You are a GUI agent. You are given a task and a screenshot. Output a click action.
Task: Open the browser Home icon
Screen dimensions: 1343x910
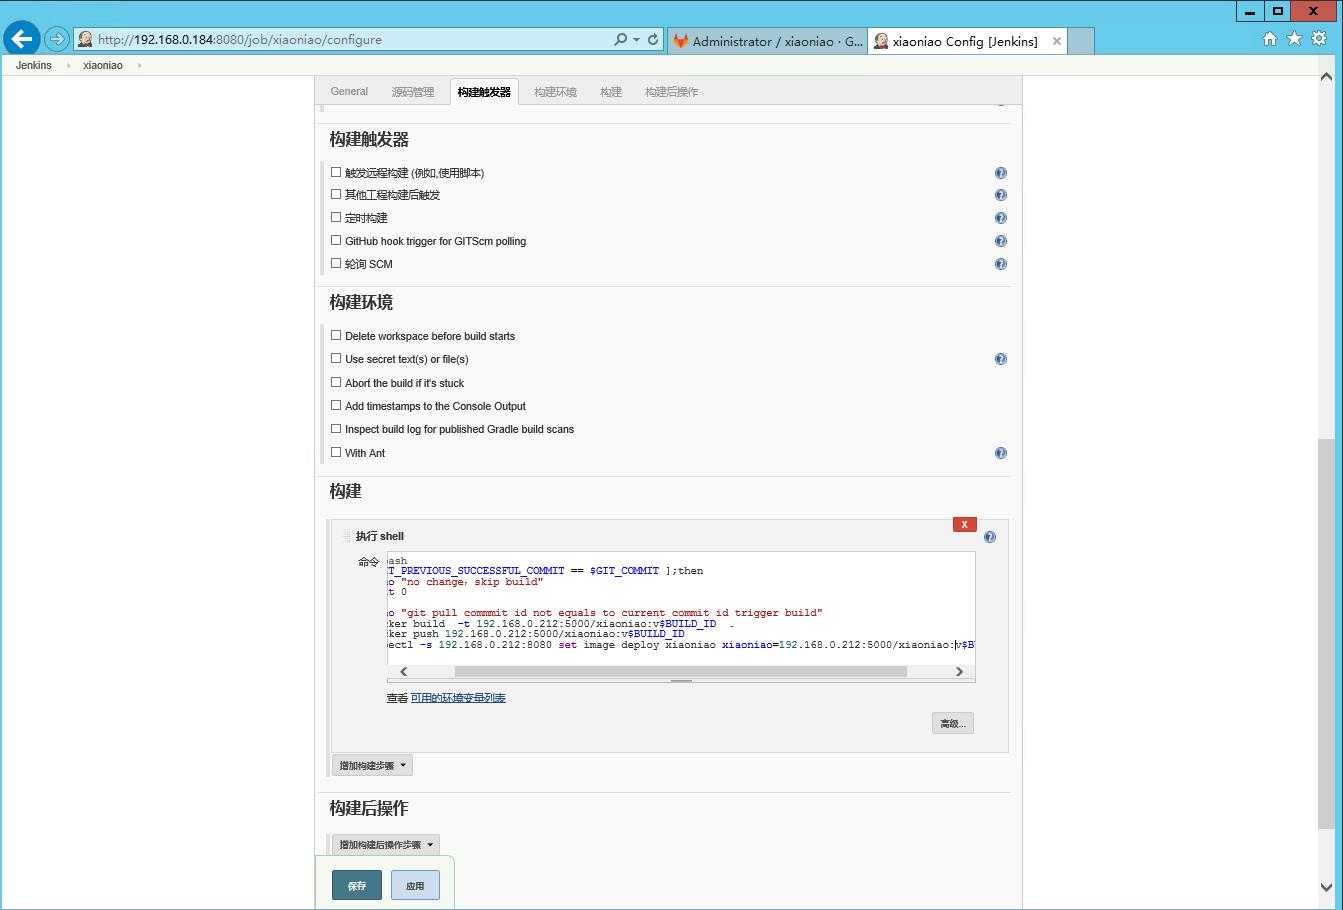[x=1269, y=38]
